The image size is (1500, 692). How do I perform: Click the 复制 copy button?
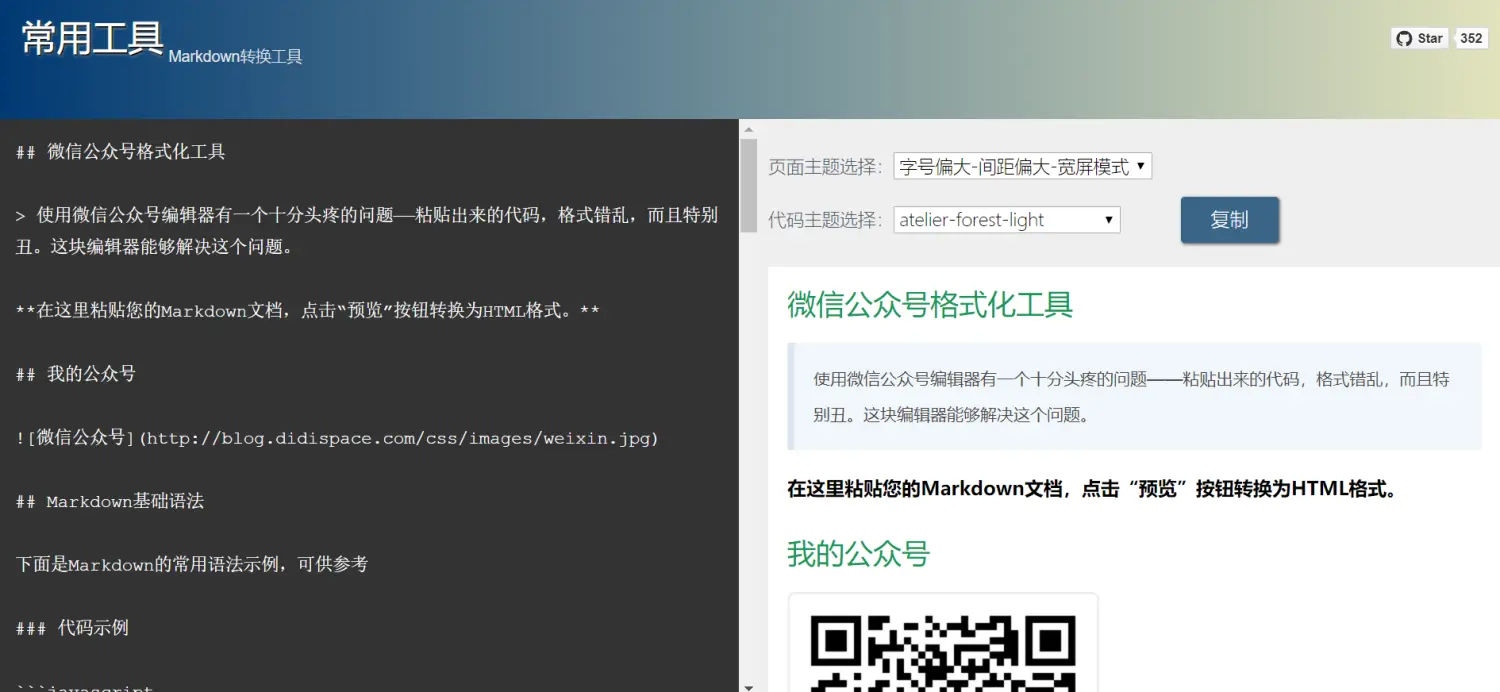pos(1230,220)
